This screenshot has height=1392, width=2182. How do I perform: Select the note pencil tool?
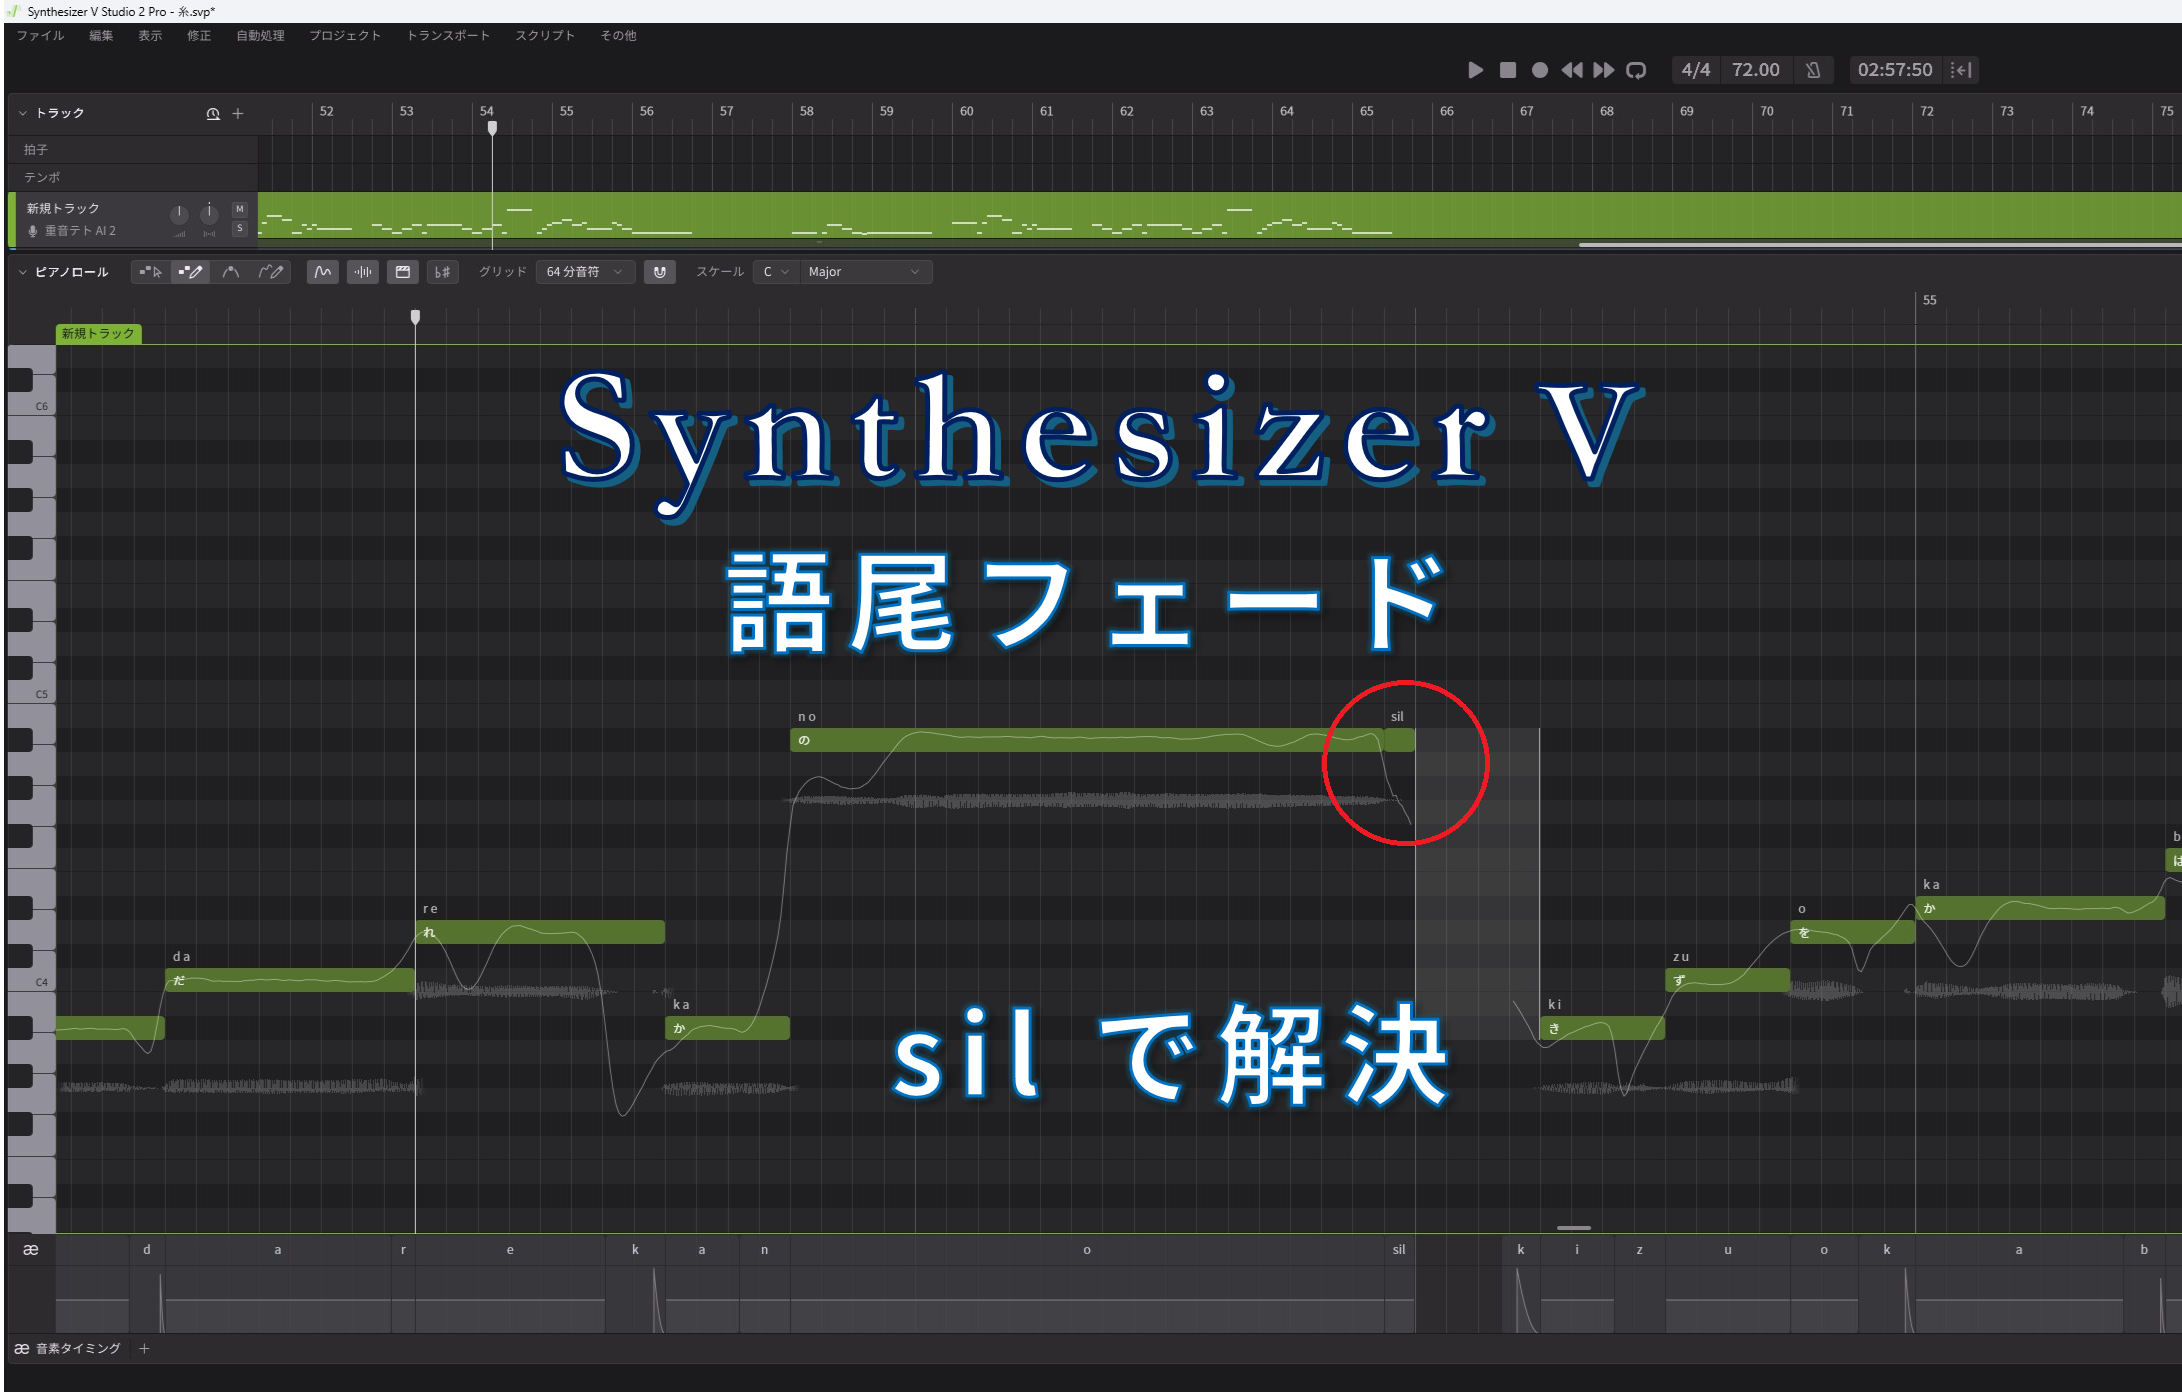192,271
